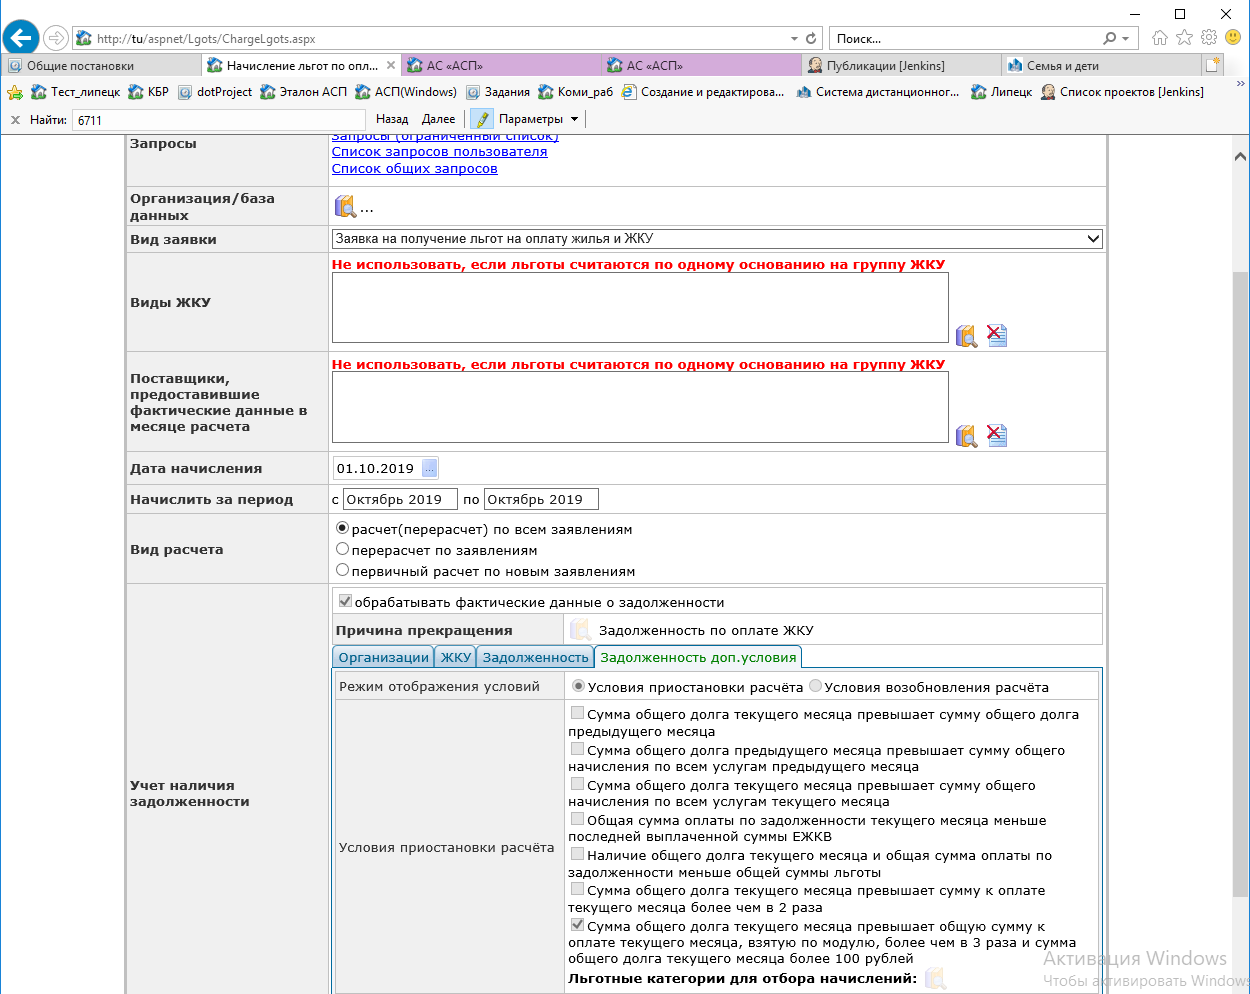The height and width of the screenshot is (994, 1250).
Task: Open browser Tools gear icon
Action: click(1209, 38)
